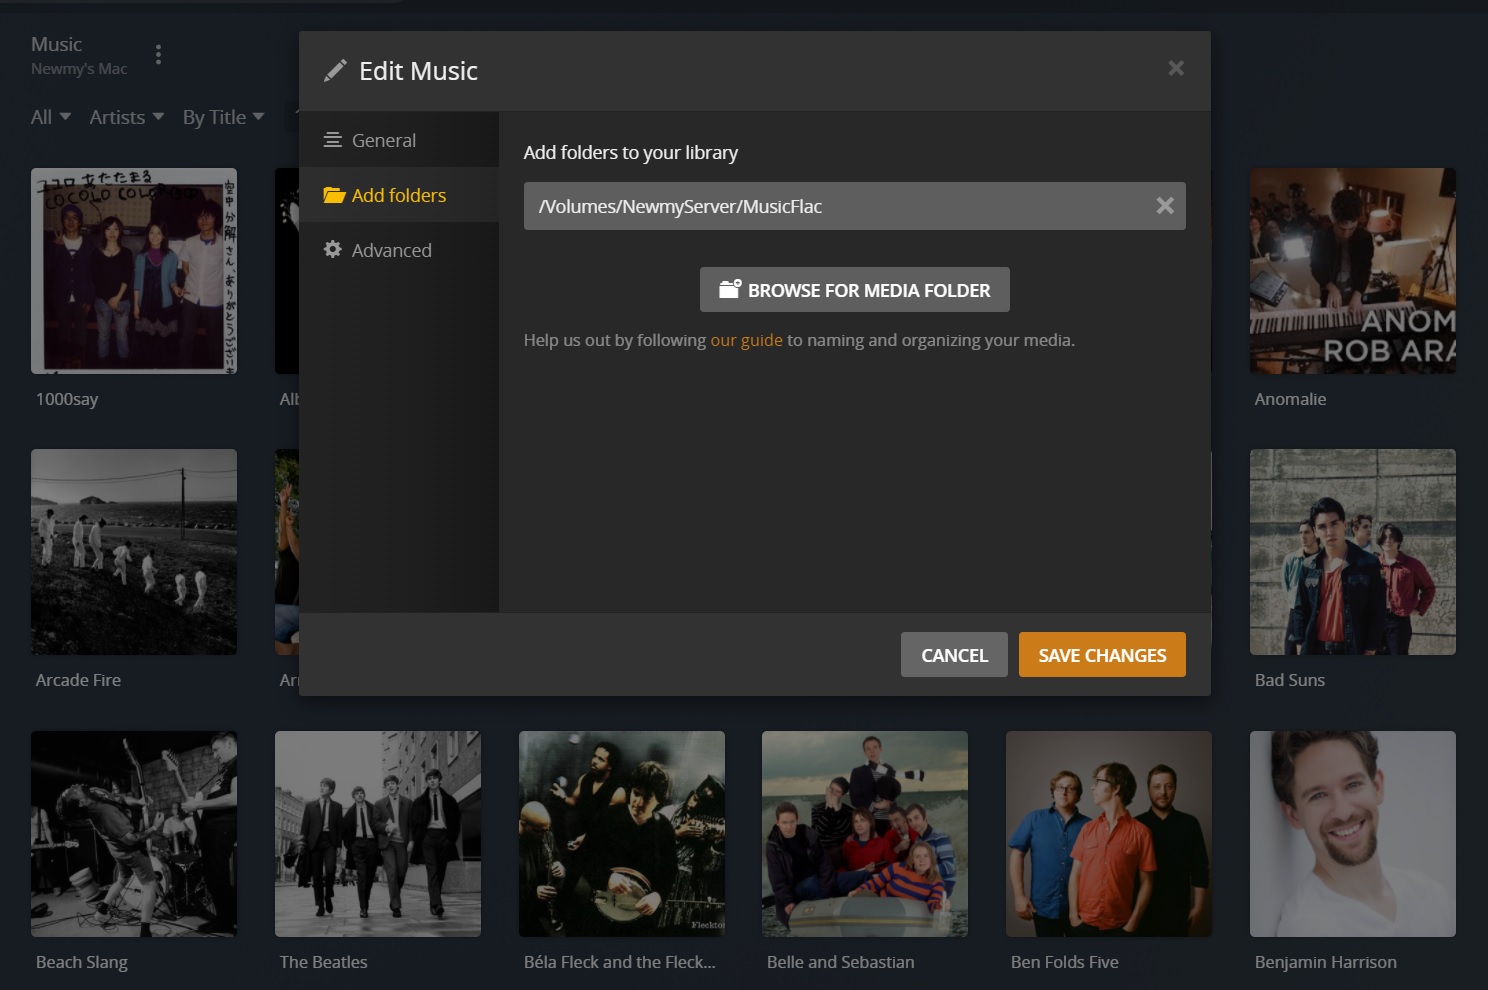The image size is (1488, 990).
Task: Expand the Artists dropdown
Action: click(x=125, y=117)
